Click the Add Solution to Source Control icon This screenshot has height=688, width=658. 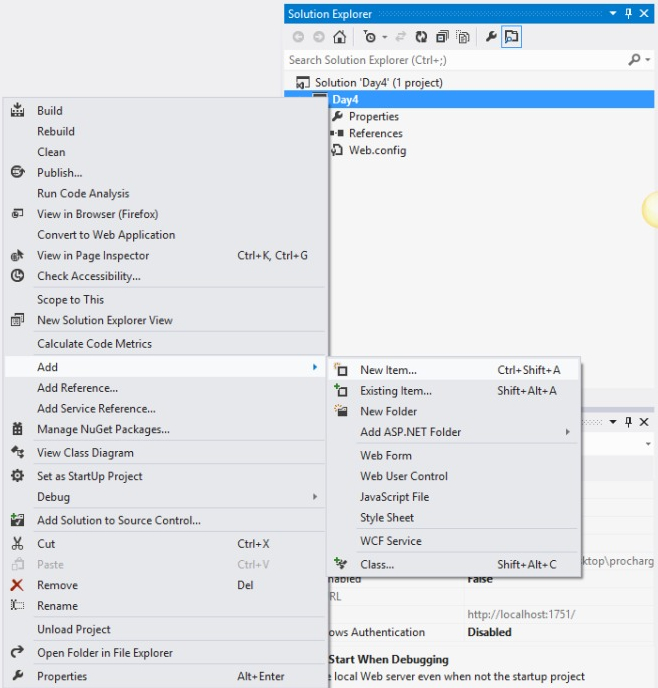point(18,520)
